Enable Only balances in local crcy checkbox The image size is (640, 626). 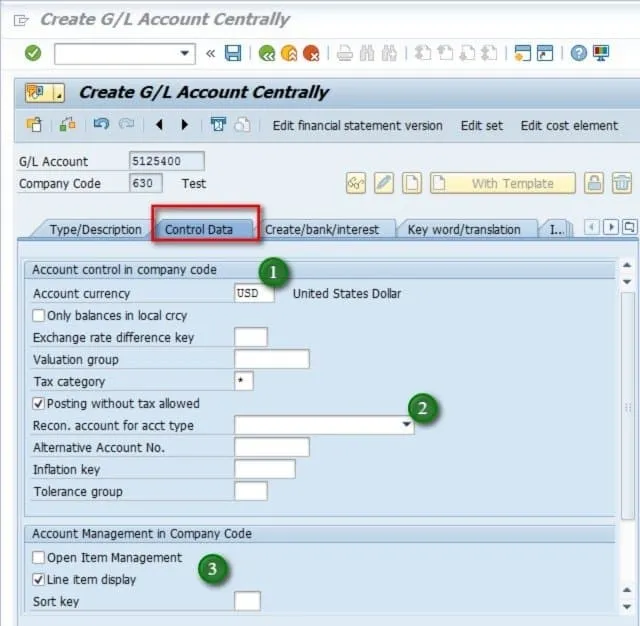(x=39, y=316)
